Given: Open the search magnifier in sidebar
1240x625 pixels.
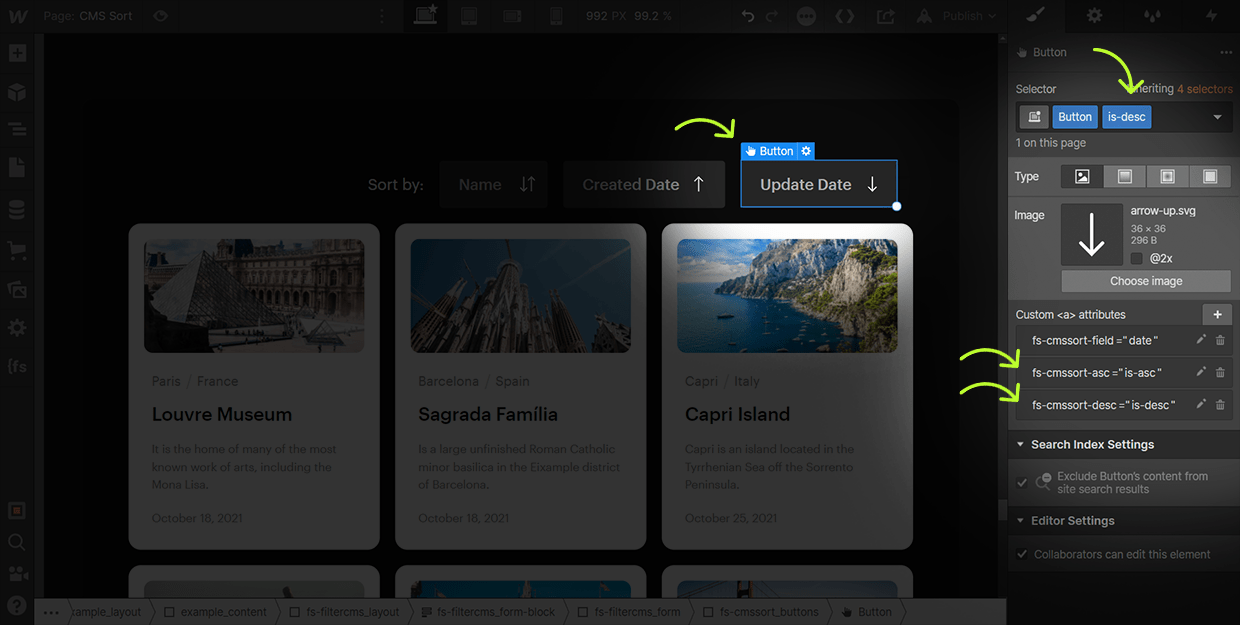Looking at the screenshot, I should tap(17, 542).
